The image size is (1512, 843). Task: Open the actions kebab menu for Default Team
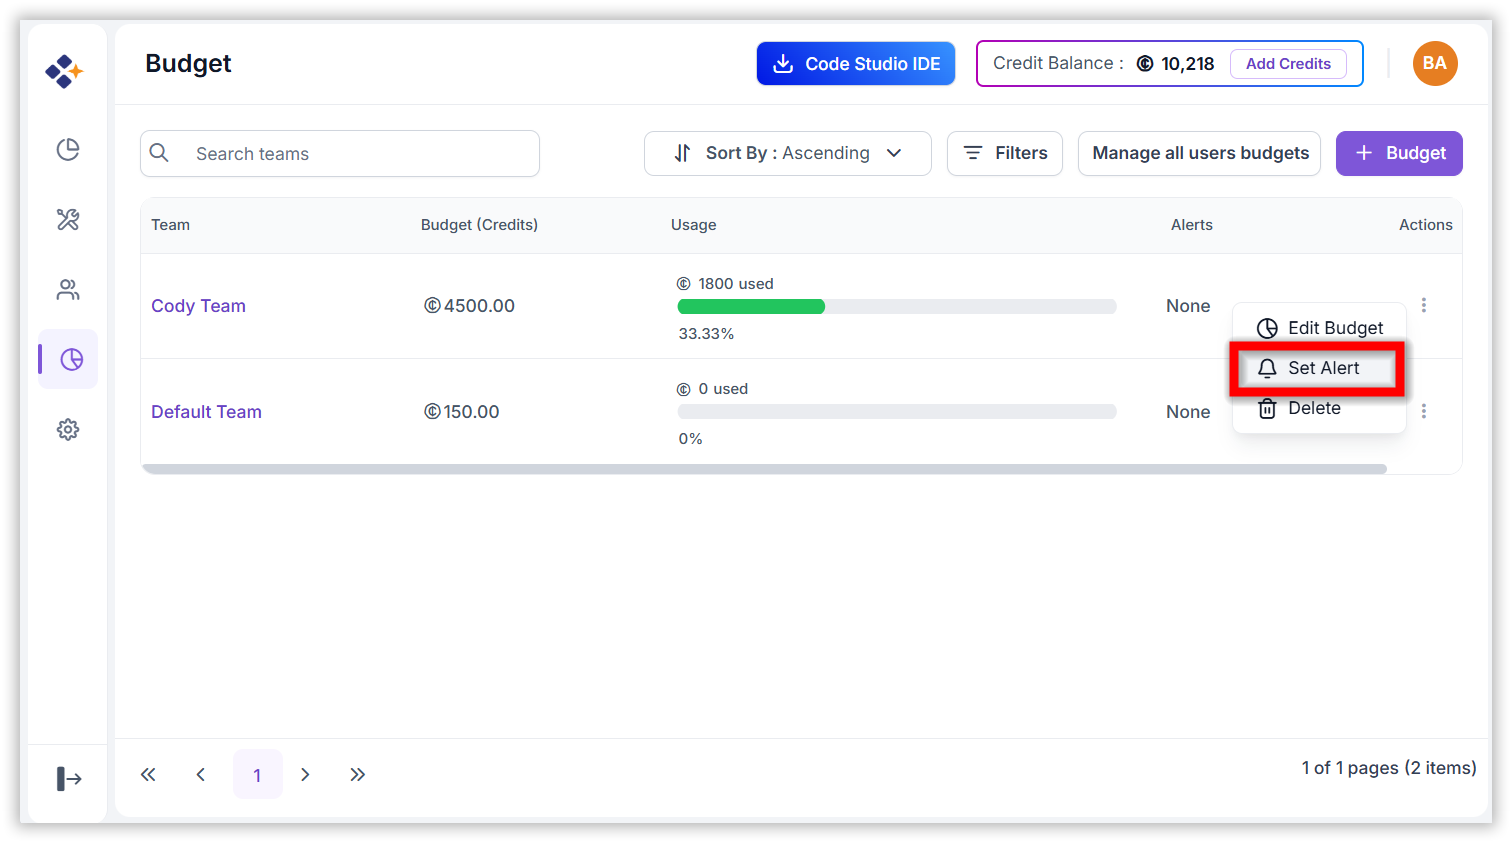pos(1424,411)
